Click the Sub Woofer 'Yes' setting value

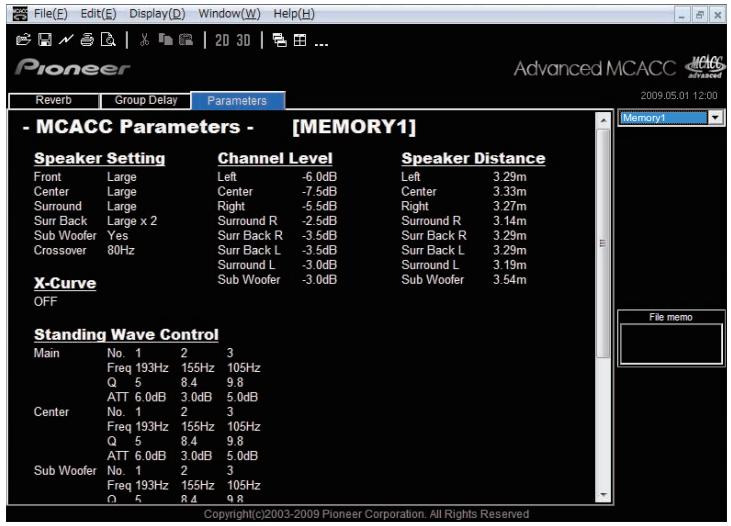tap(117, 235)
